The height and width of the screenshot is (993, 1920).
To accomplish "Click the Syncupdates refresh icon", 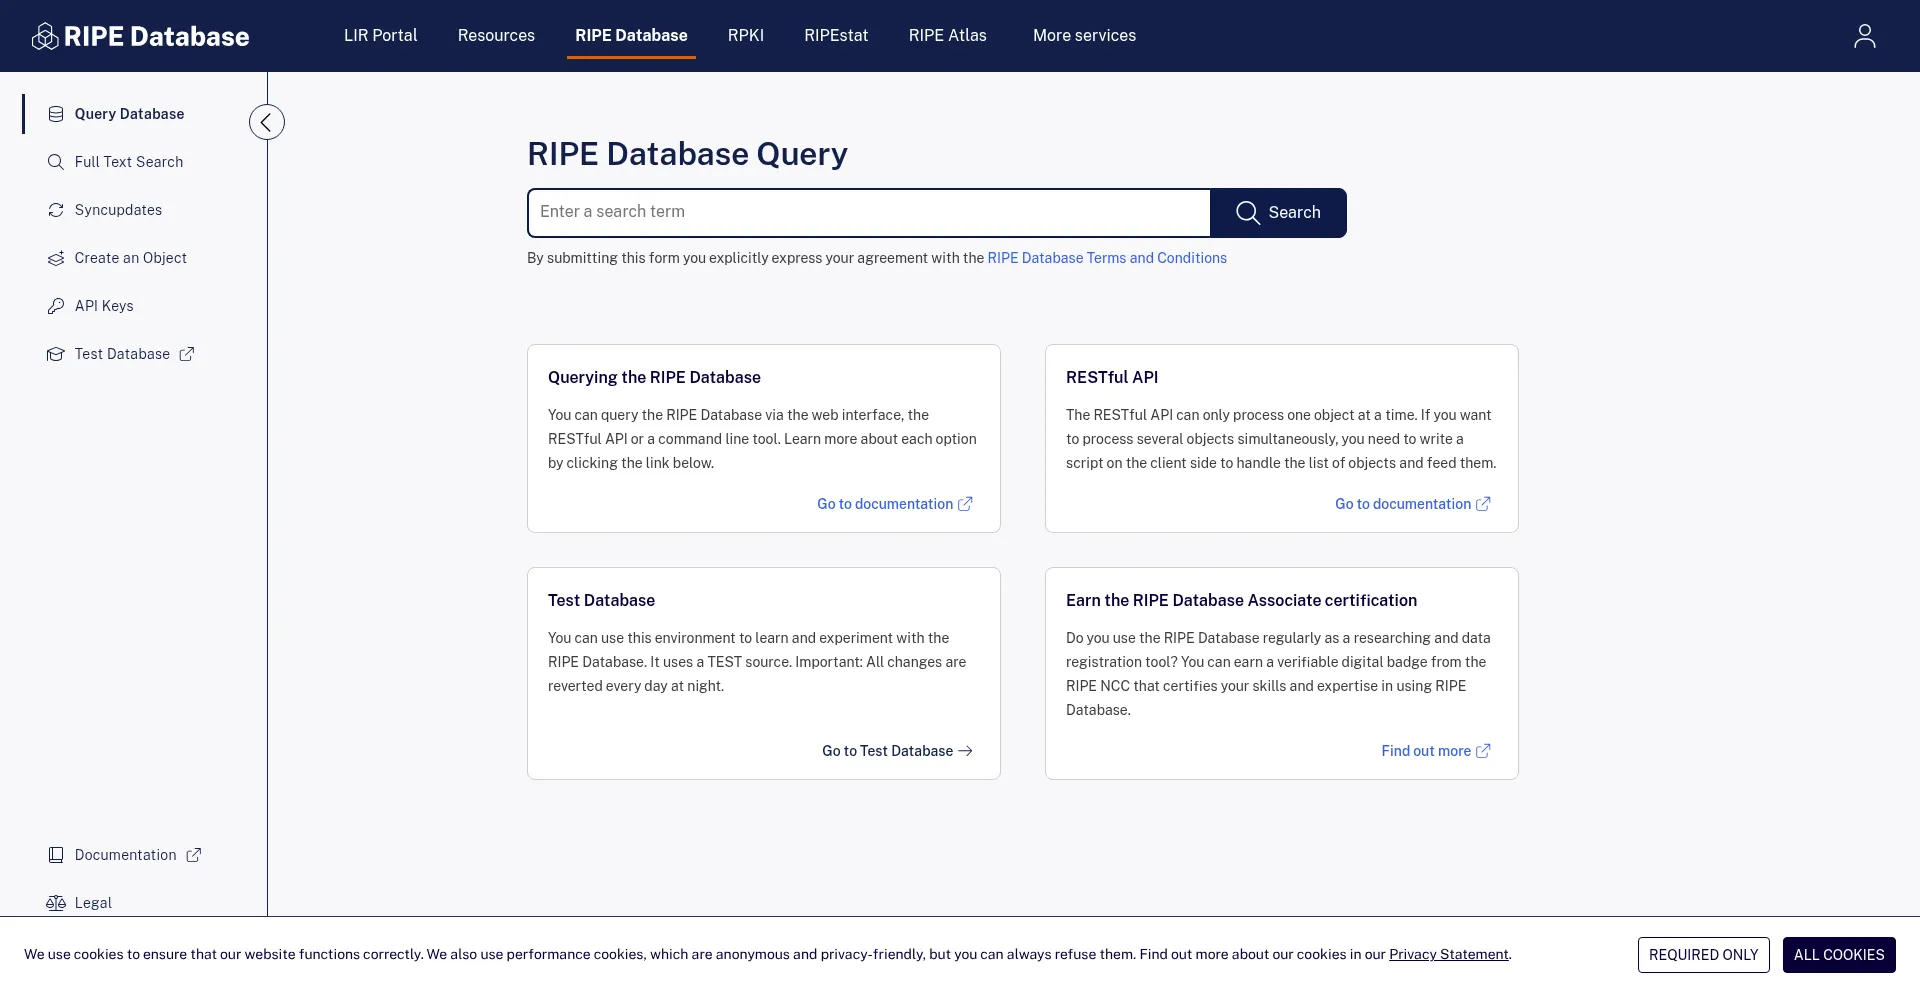I will 56,210.
